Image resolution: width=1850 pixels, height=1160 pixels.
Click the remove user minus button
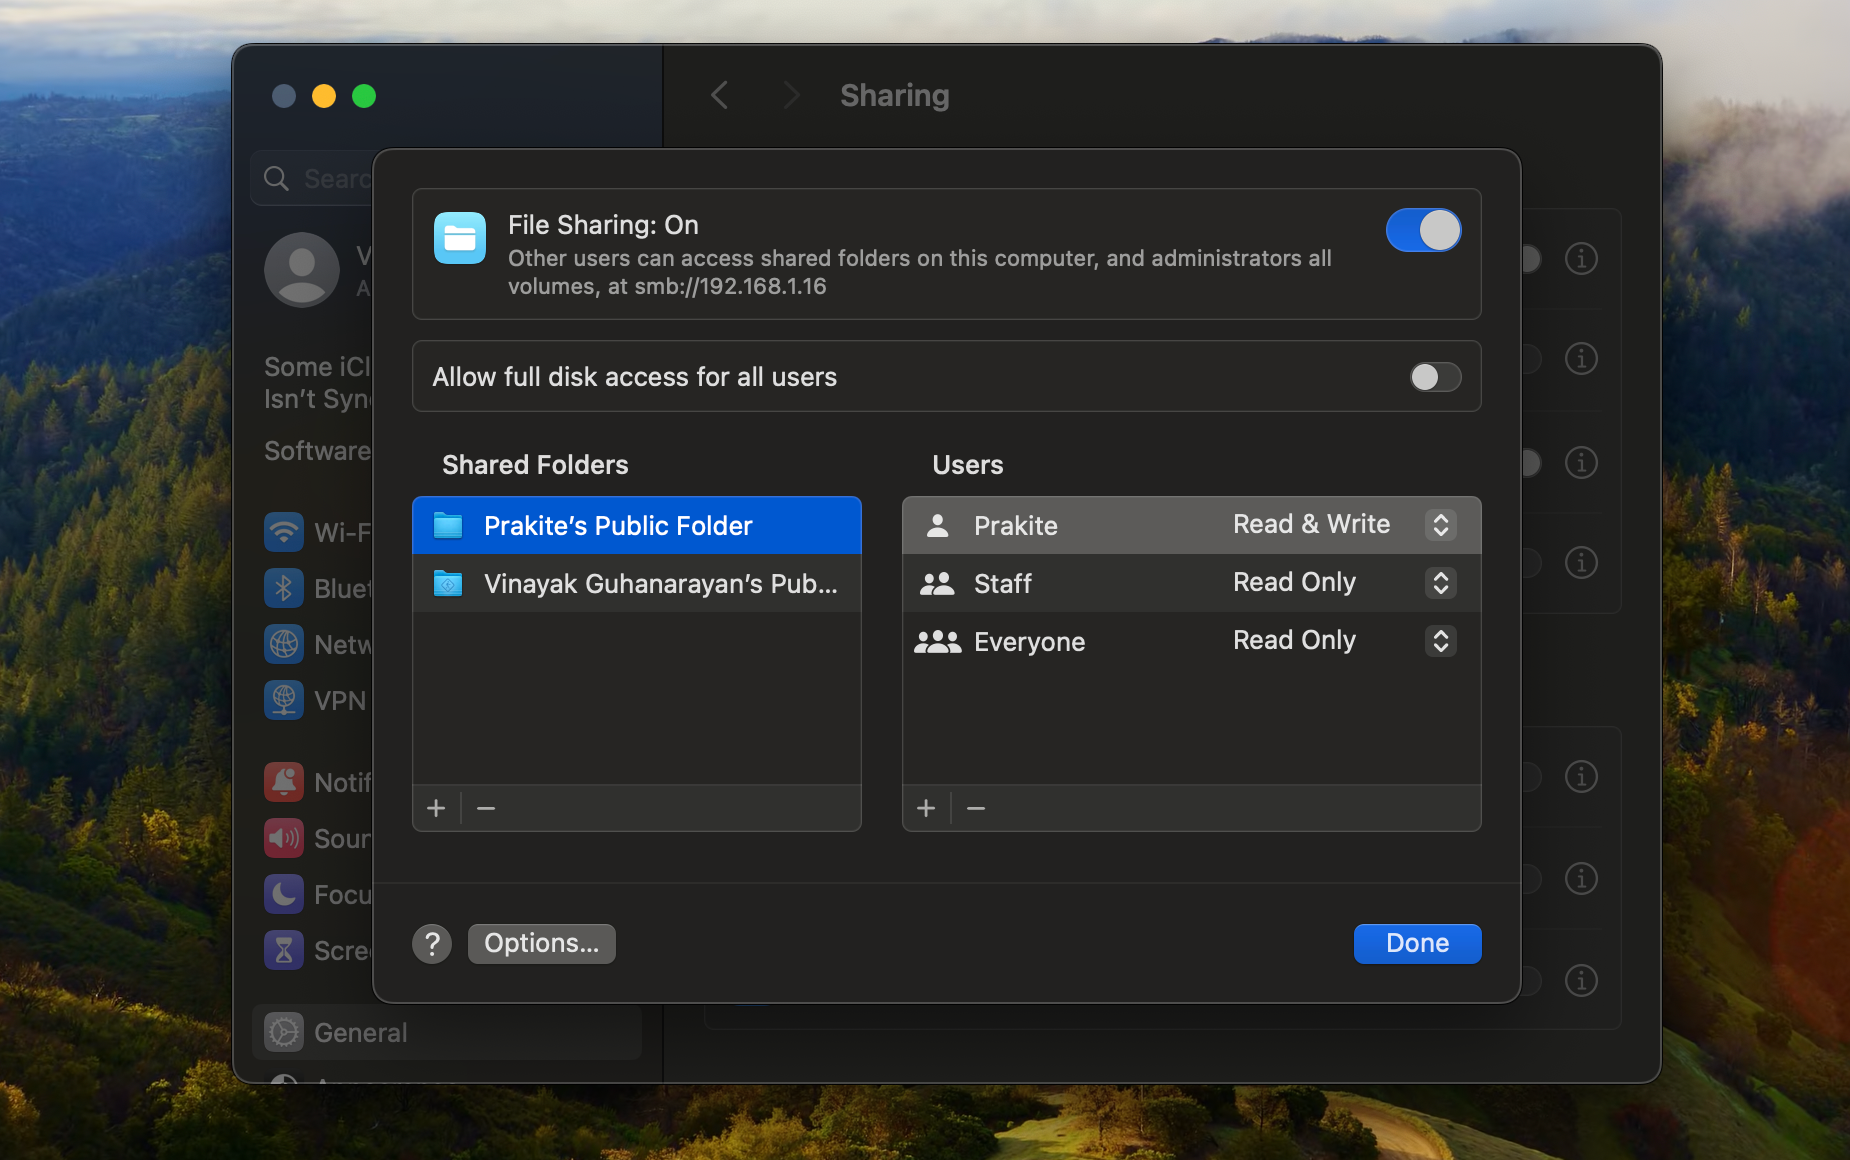(x=976, y=808)
